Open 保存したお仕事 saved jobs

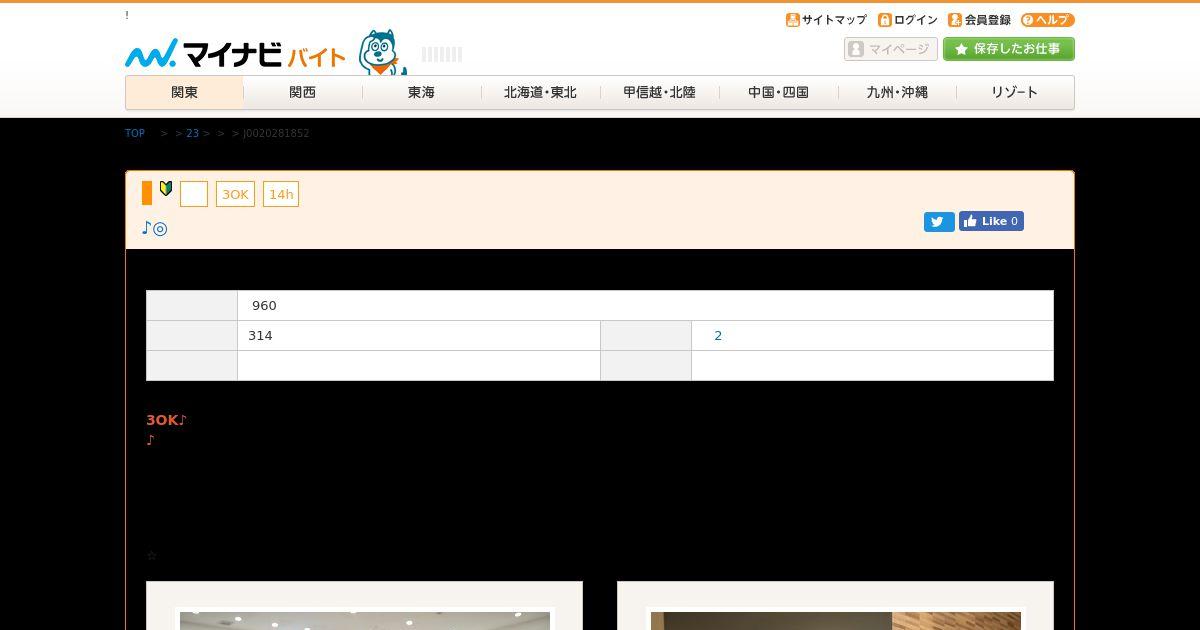point(1009,49)
